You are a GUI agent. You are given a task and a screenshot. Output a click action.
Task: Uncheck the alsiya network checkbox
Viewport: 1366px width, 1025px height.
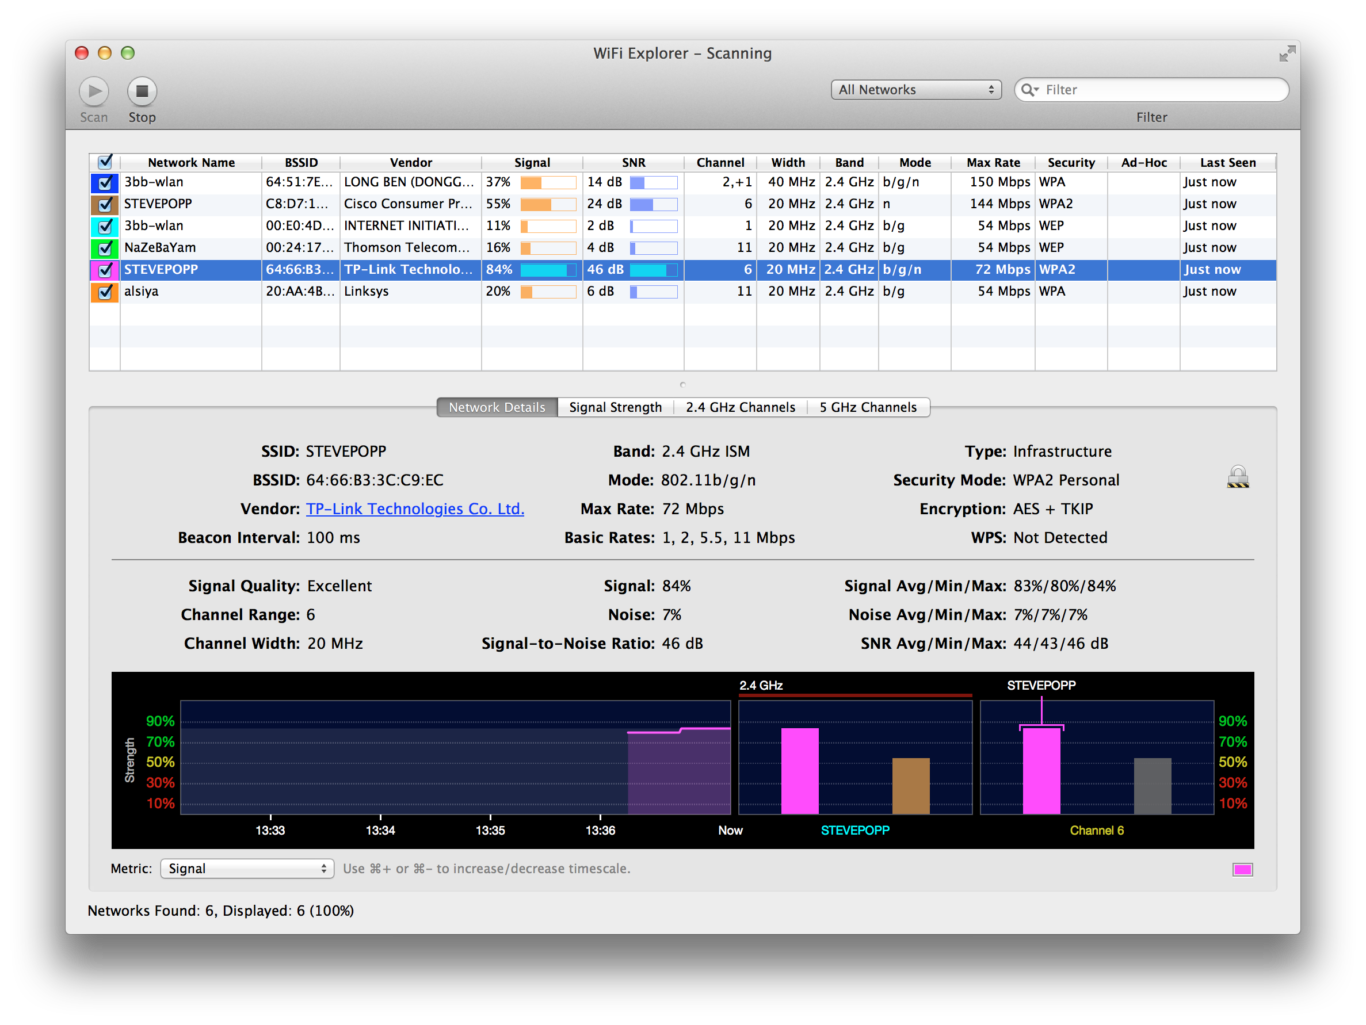click(x=105, y=292)
